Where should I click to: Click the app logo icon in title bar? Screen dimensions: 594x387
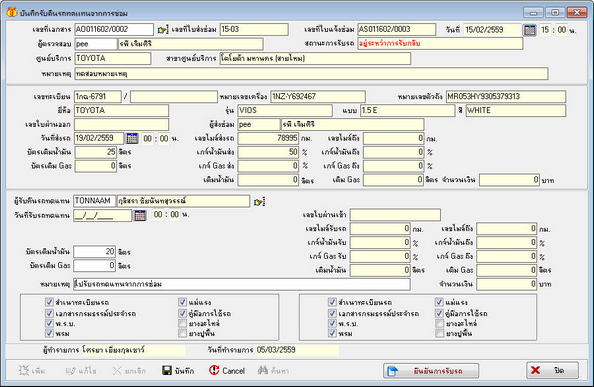12,12
